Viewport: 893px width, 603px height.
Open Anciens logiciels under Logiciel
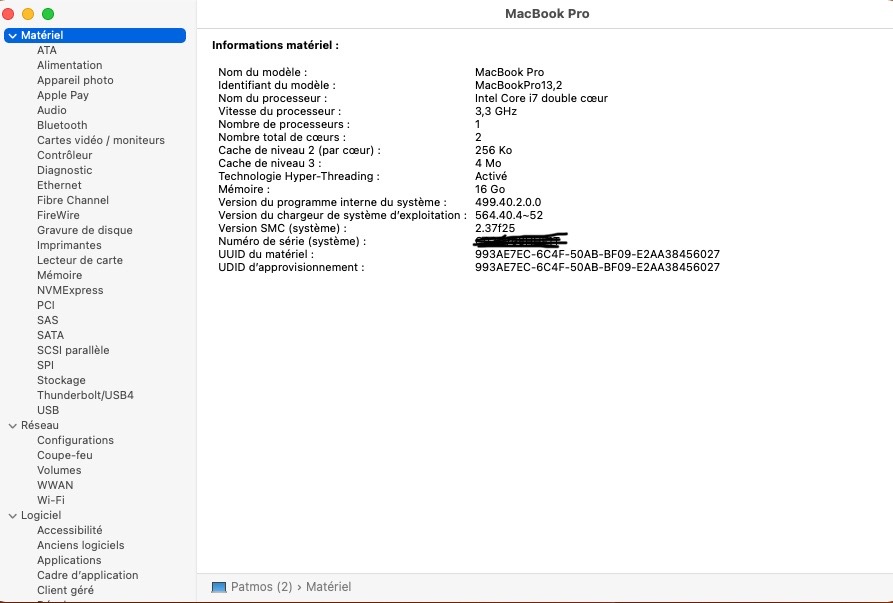tap(80, 545)
